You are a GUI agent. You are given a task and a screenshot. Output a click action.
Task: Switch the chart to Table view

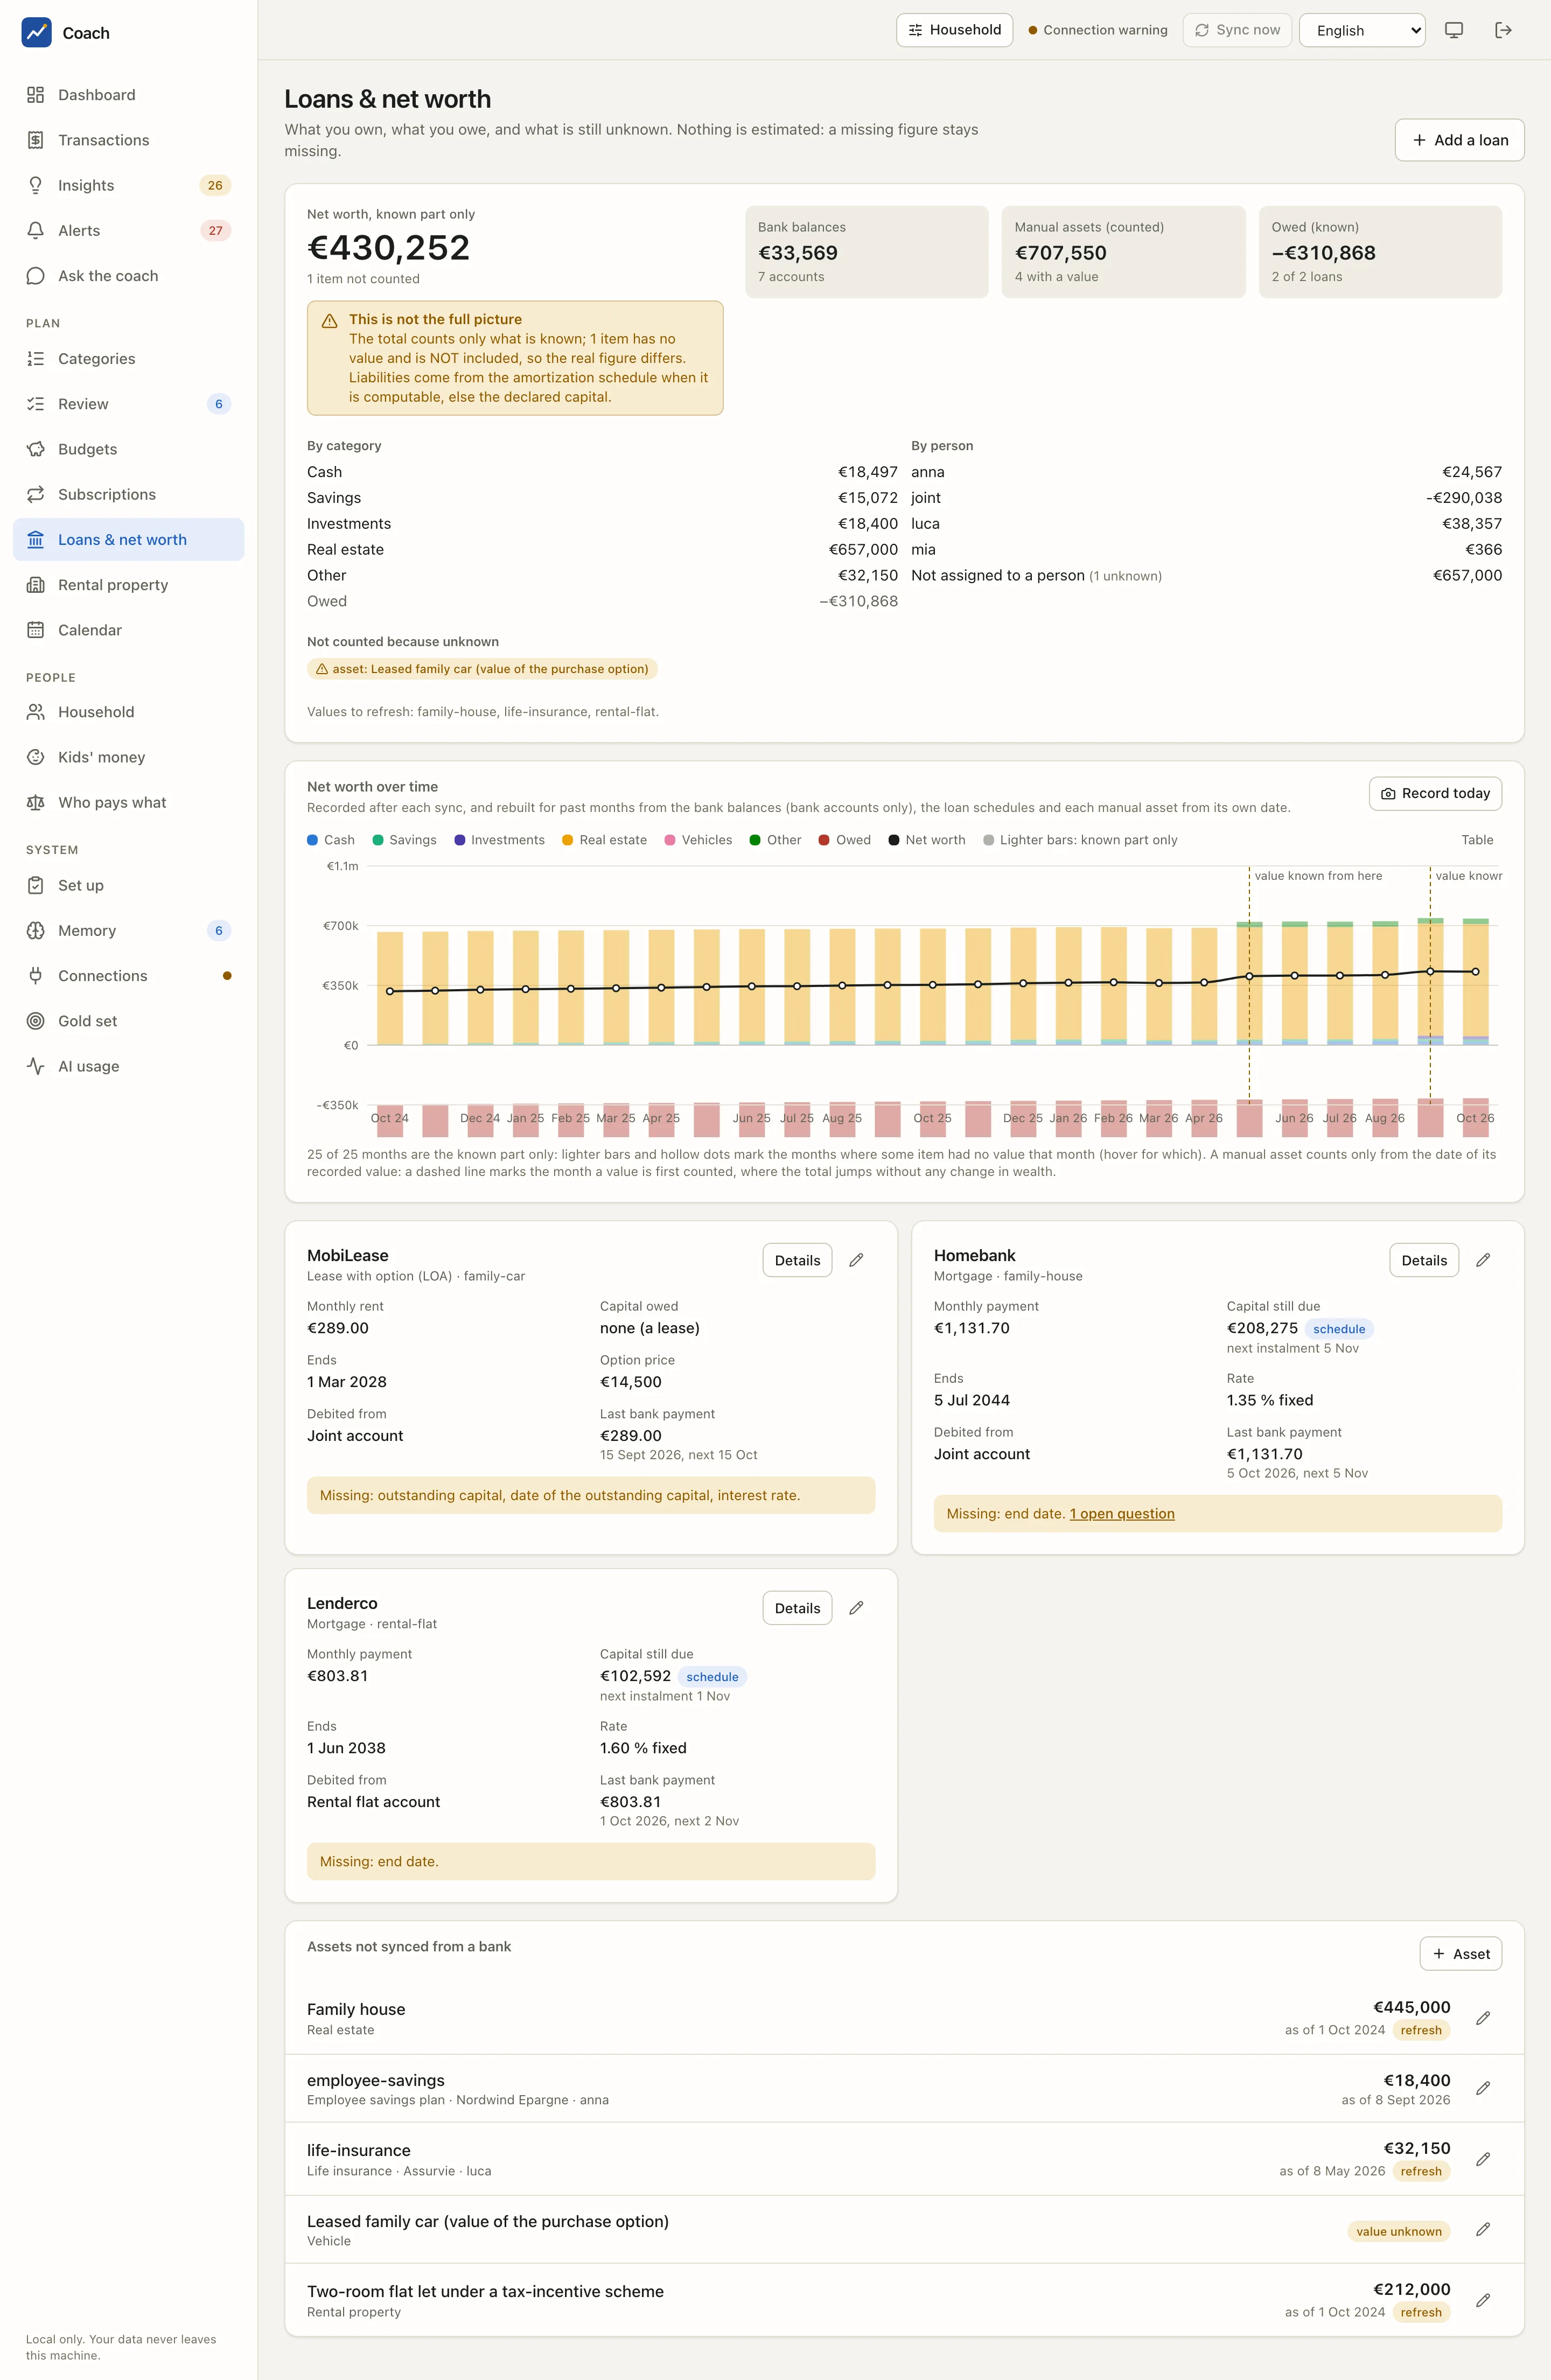(1477, 840)
